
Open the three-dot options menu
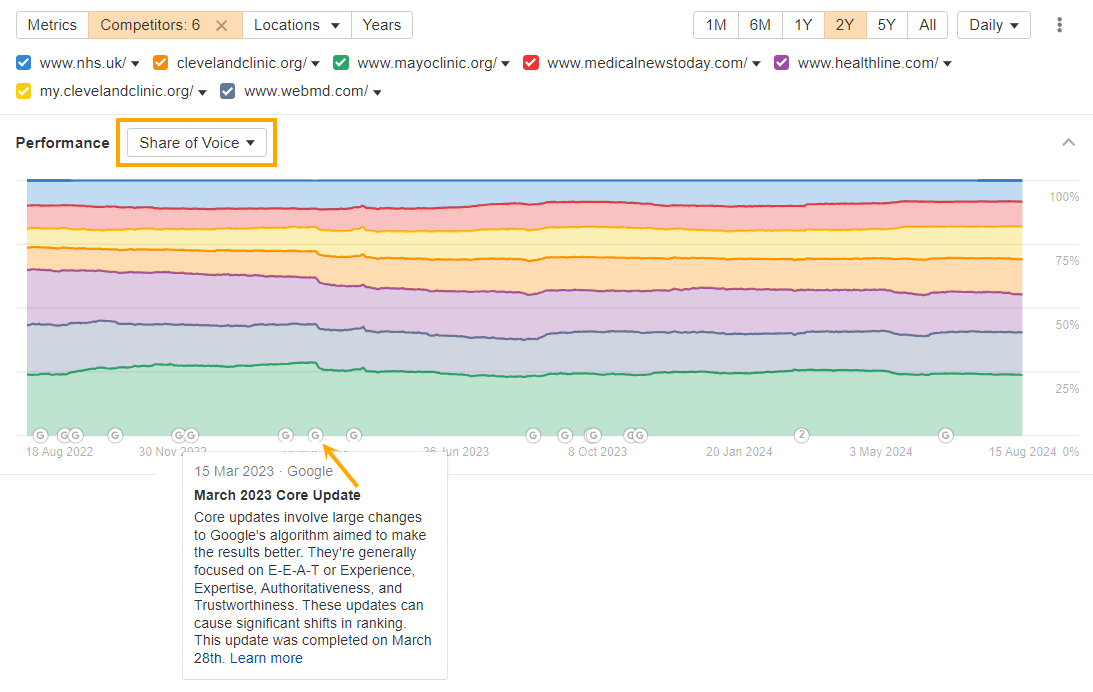tap(1059, 24)
